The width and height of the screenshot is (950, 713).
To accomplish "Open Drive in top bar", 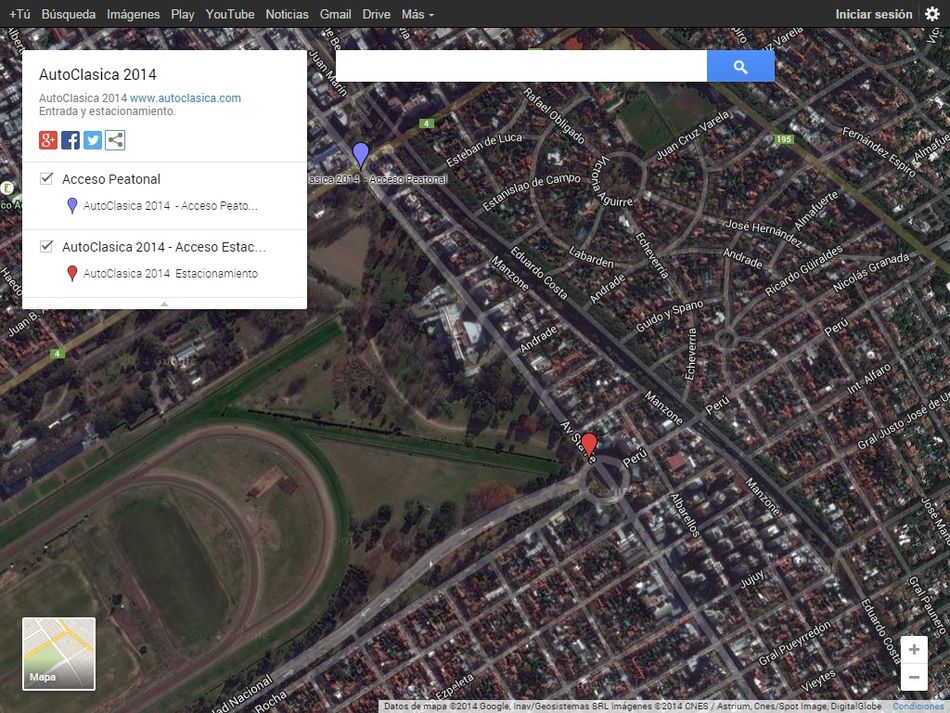I will click(376, 14).
